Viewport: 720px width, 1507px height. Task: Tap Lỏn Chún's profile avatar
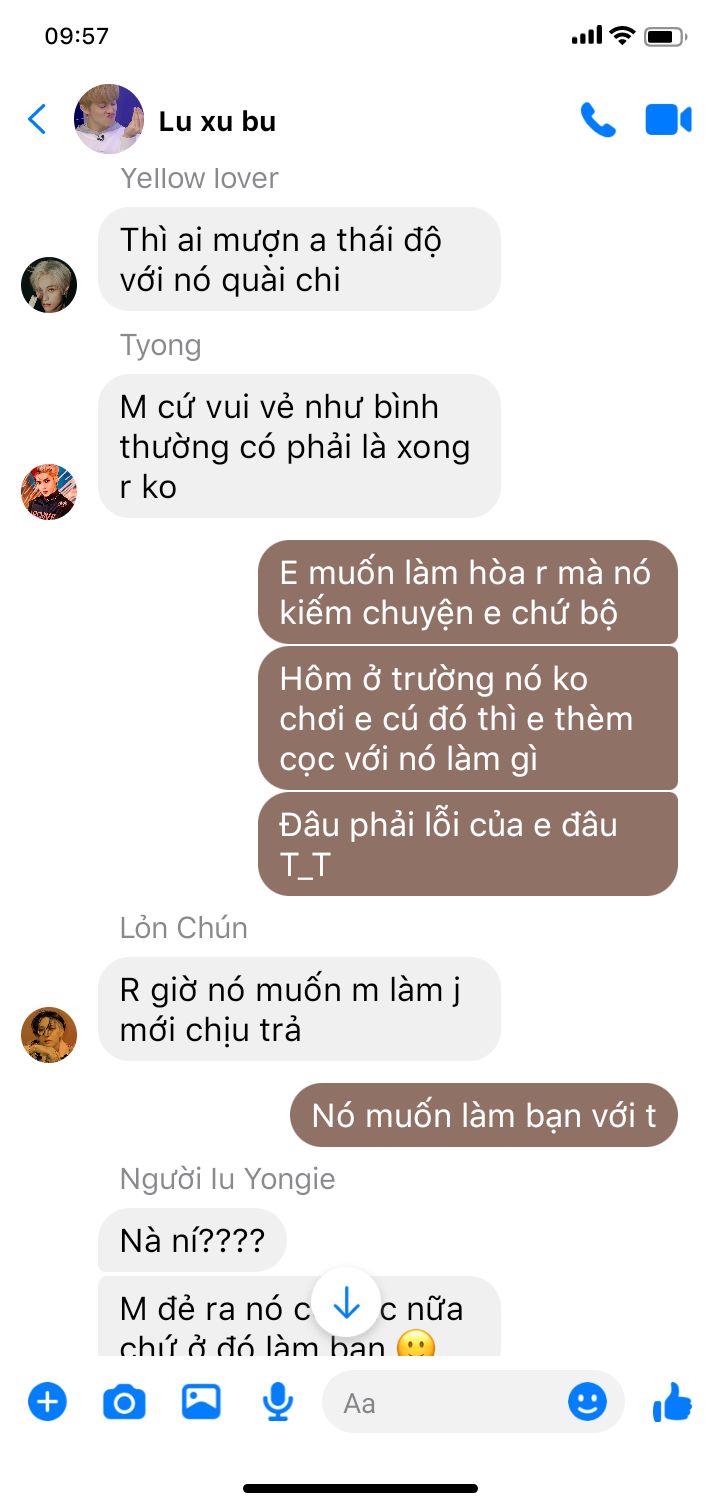pos(49,1035)
